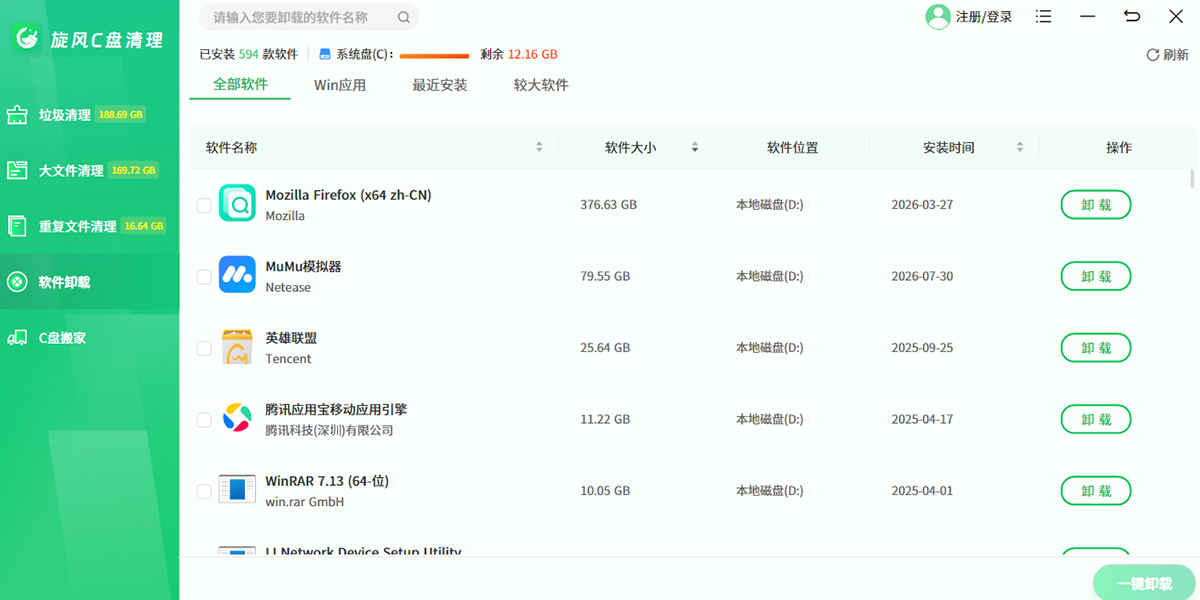Check the 英雄联盟 row checkbox
The width and height of the screenshot is (1200, 600).
point(204,348)
